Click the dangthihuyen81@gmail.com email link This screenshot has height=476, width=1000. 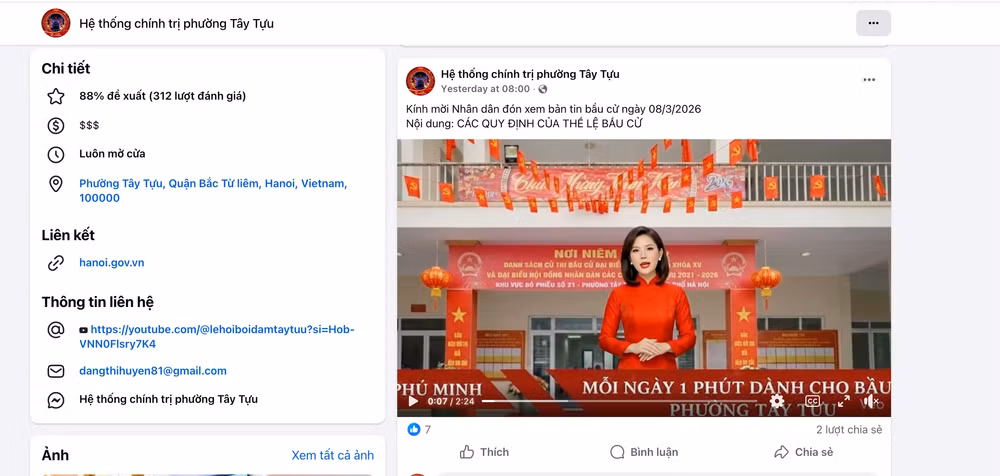[x=153, y=371]
